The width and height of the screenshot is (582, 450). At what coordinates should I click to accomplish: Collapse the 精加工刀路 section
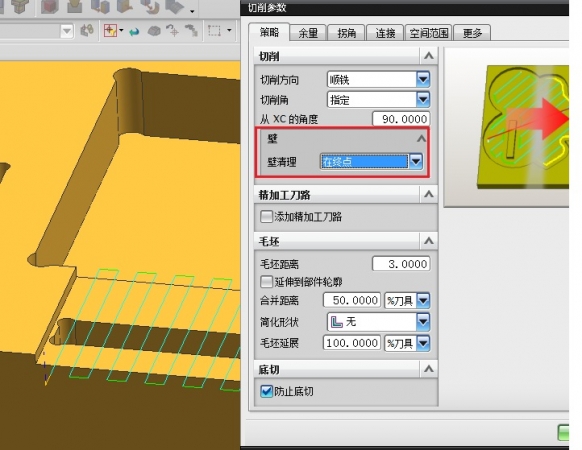[429, 194]
